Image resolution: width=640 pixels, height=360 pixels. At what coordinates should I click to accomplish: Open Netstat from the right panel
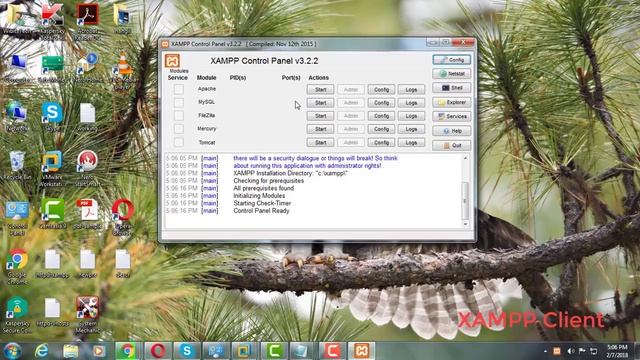tap(451, 74)
